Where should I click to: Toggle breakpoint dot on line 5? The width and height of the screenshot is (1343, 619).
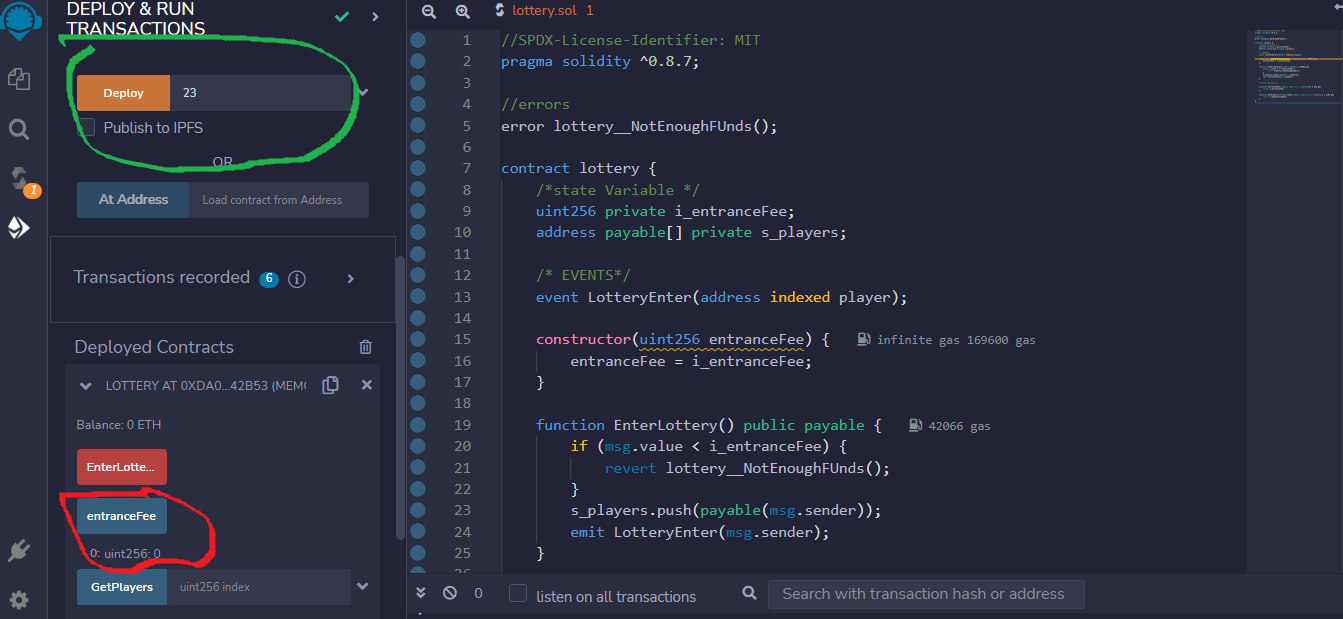click(x=418, y=126)
